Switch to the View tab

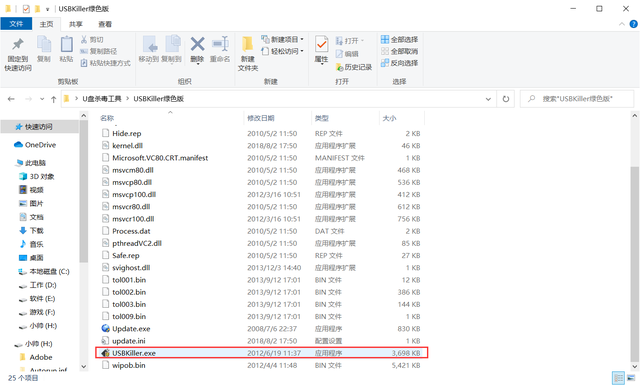105,24
